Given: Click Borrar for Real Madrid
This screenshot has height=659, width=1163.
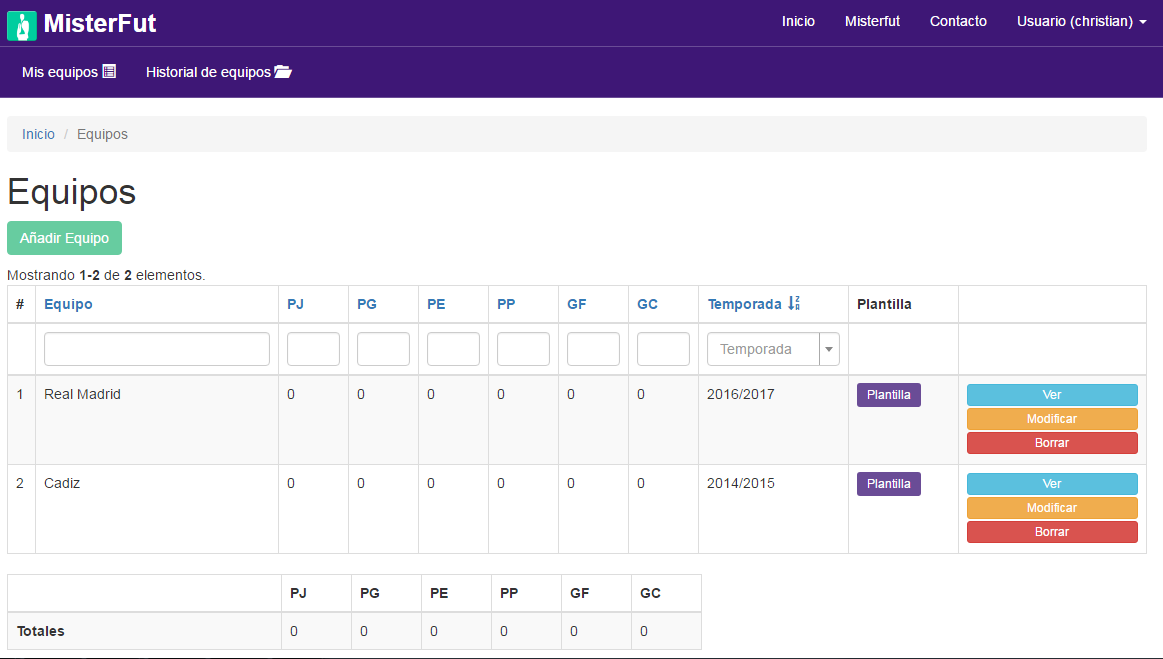Looking at the screenshot, I should click(1052, 442).
